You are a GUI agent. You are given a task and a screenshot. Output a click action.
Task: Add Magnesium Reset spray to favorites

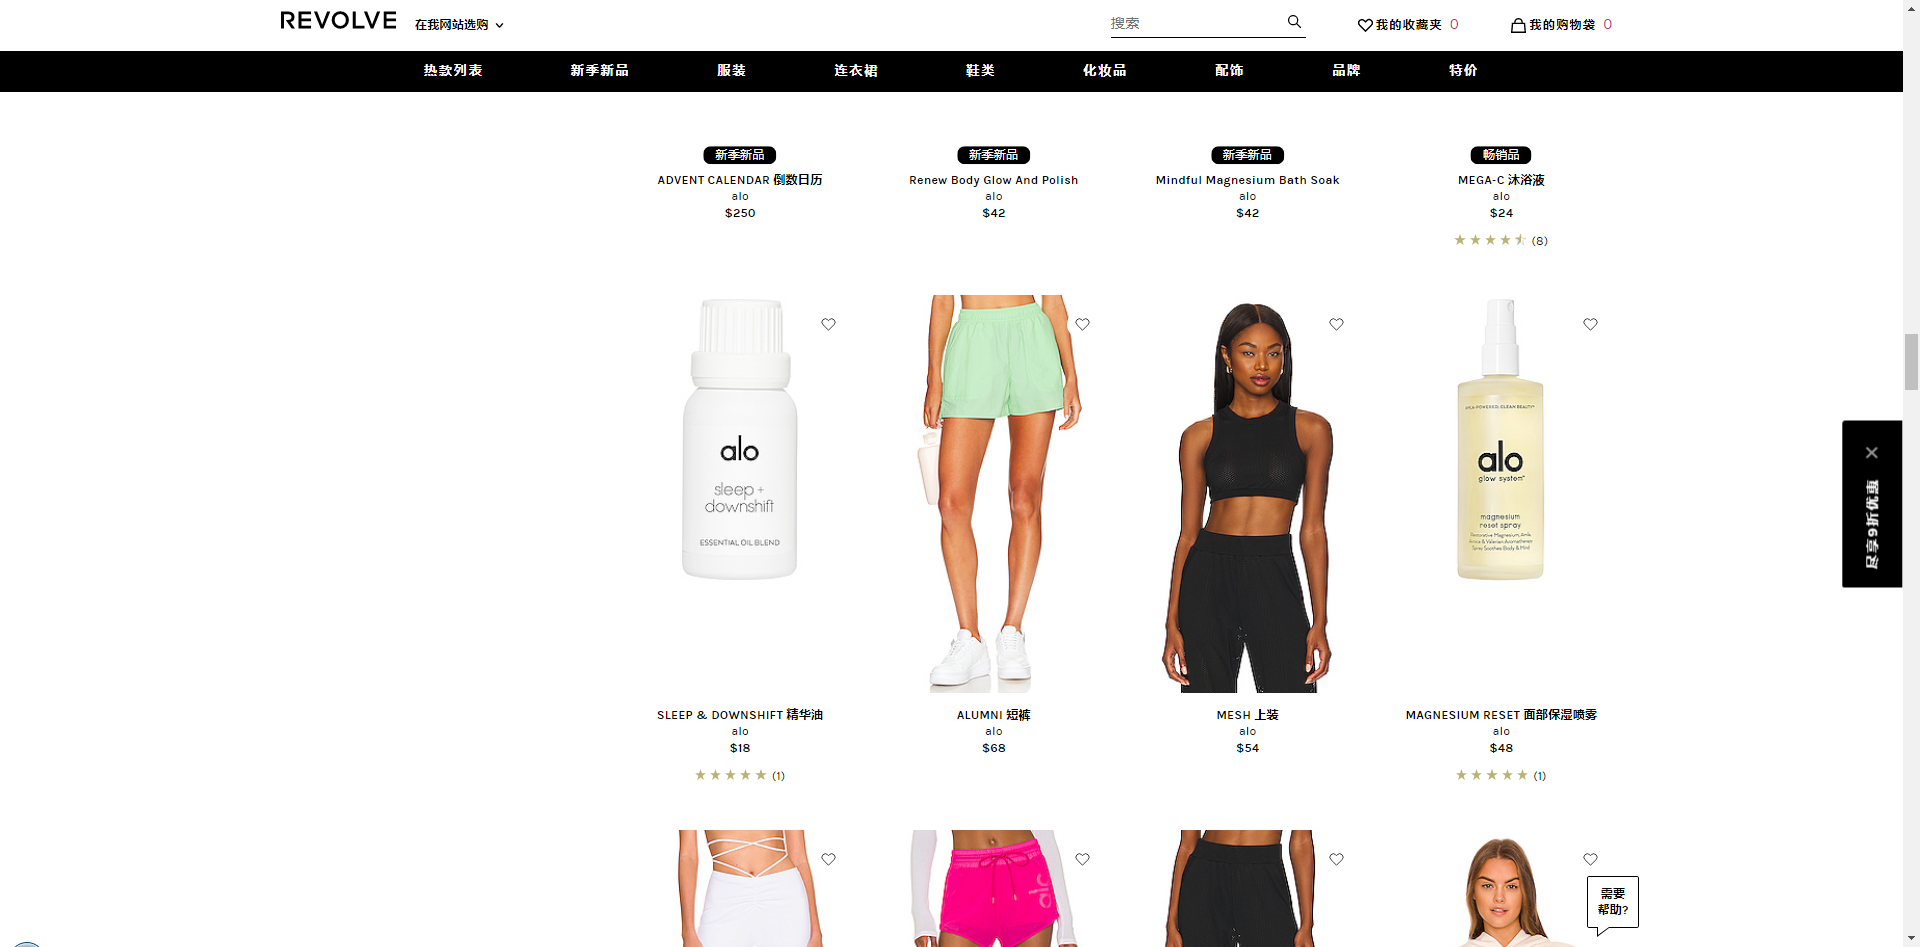tap(1590, 324)
